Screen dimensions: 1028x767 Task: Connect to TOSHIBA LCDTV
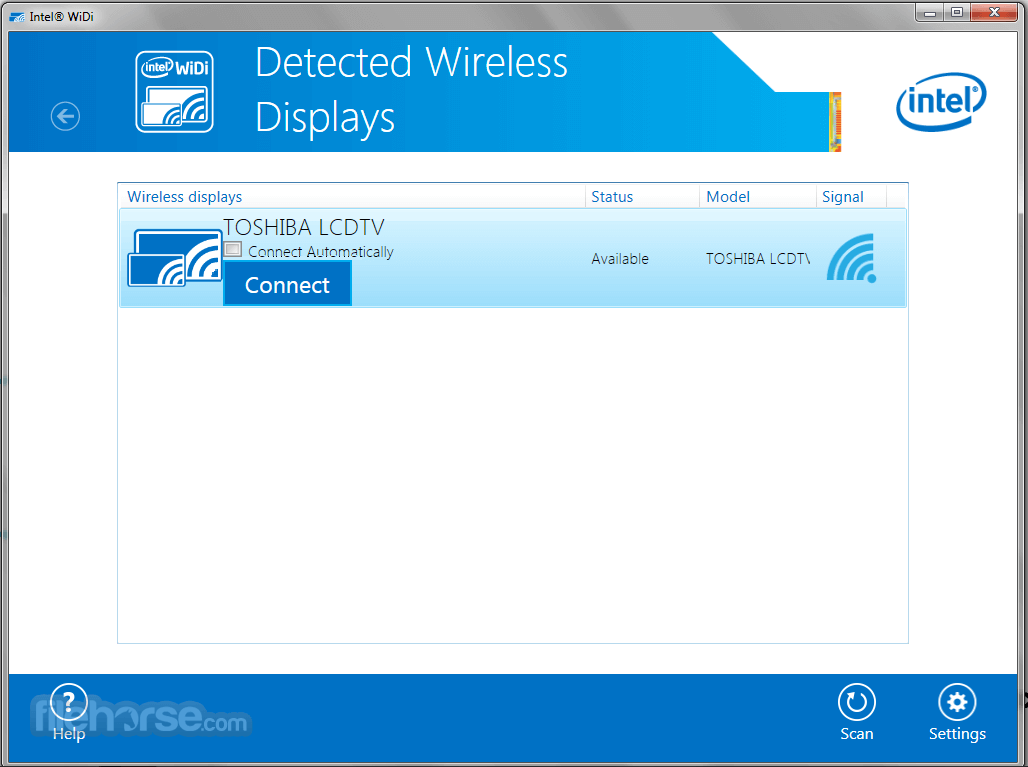point(287,284)
